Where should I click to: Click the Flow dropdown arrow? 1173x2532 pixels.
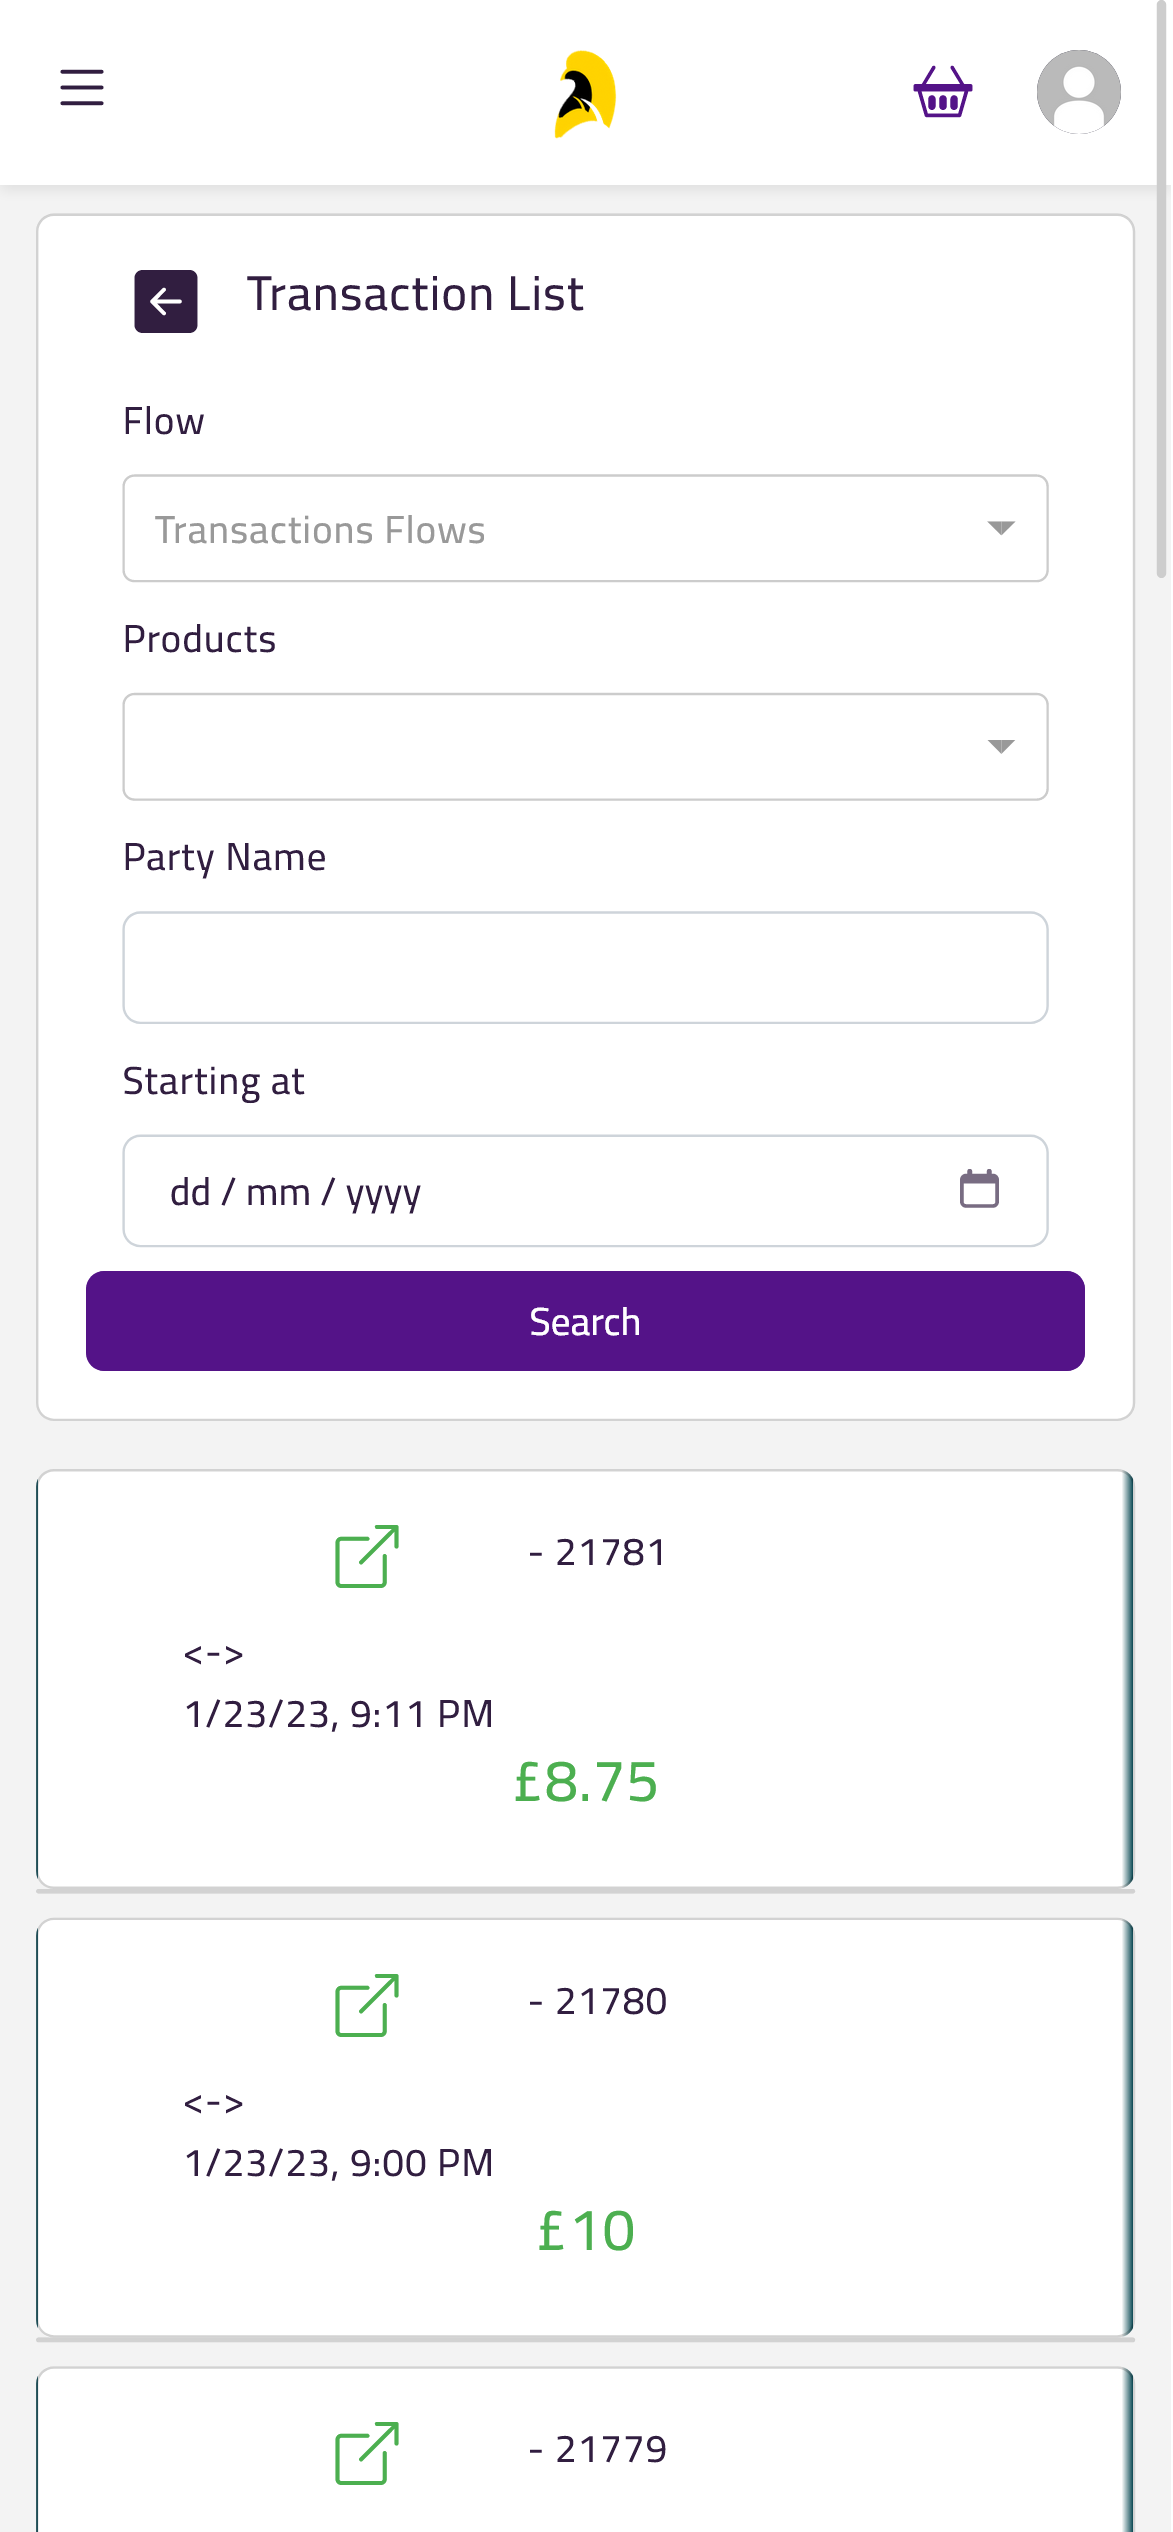1001,528
